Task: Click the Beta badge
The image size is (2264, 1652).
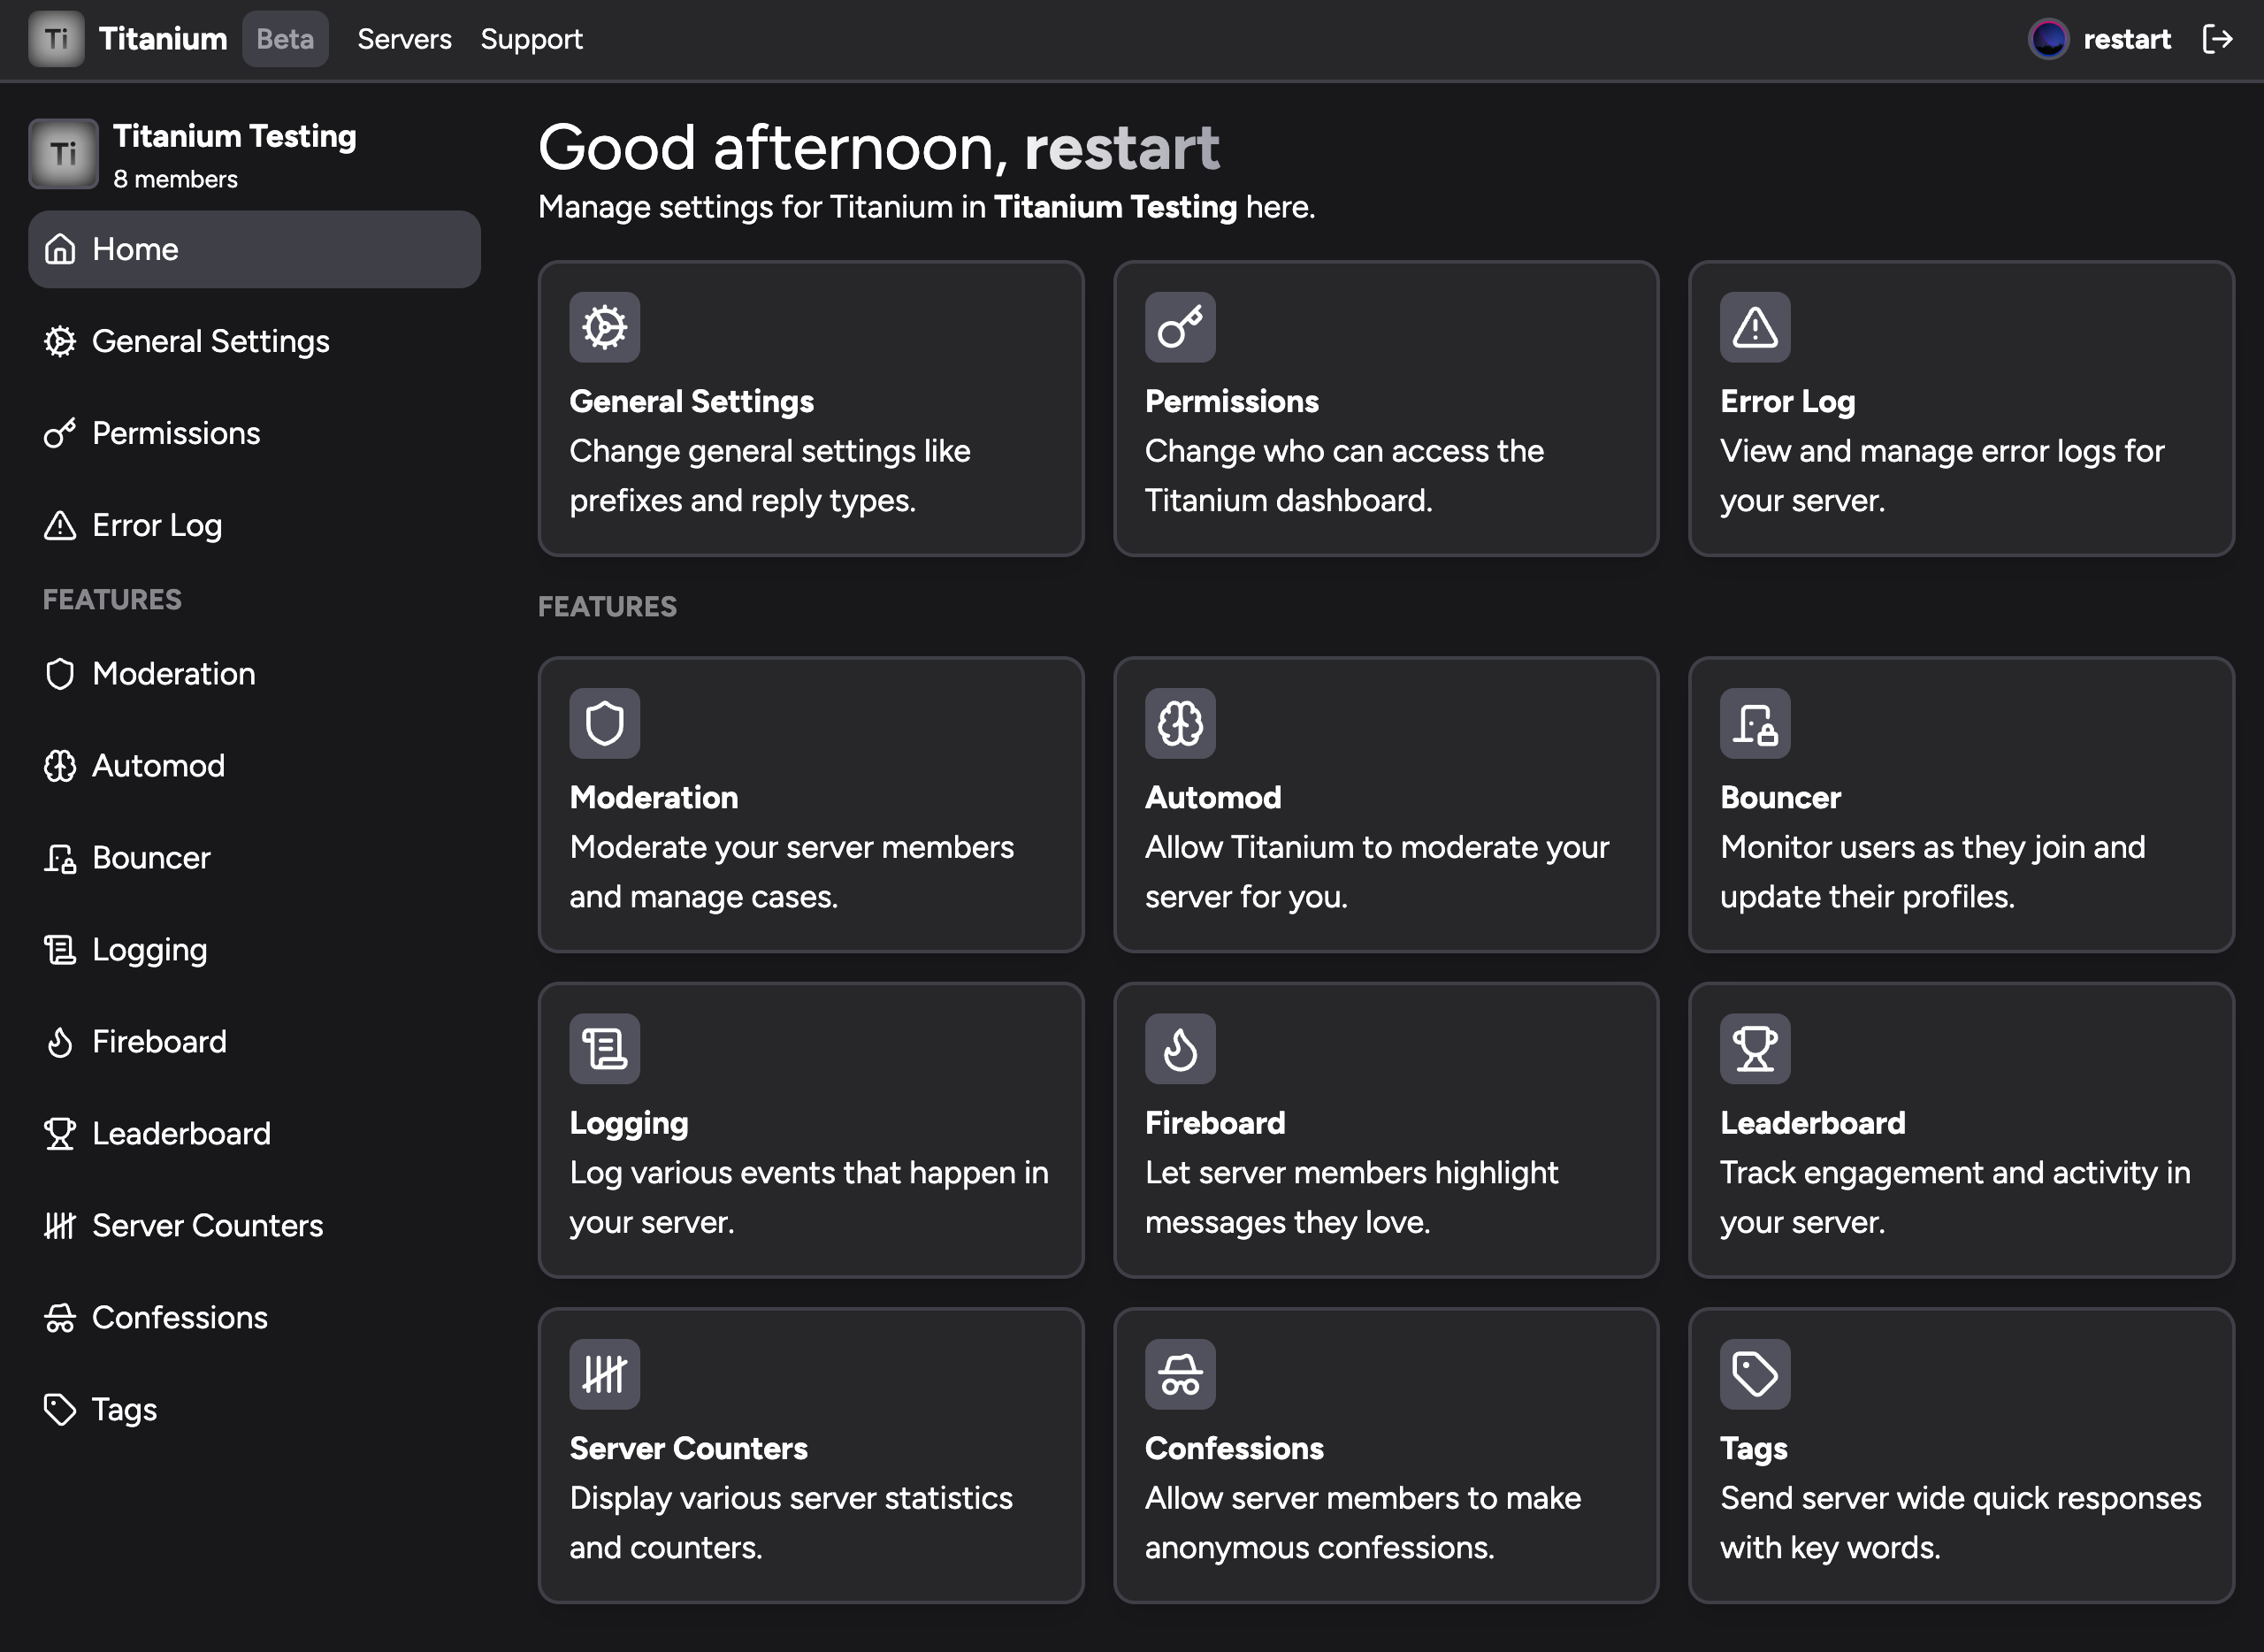Action: [x=285, y=39]
